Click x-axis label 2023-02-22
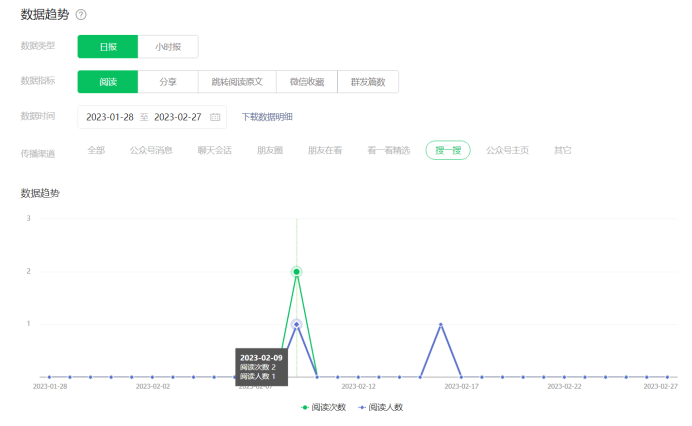Viewport: 692px width, 426px height. (564, 387)
